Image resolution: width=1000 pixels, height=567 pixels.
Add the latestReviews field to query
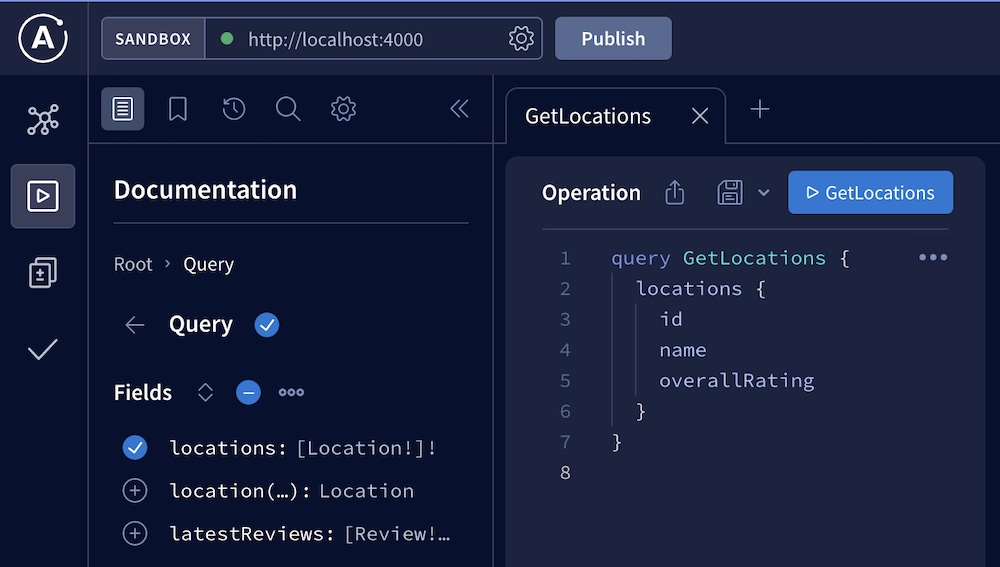click(135, 534)
